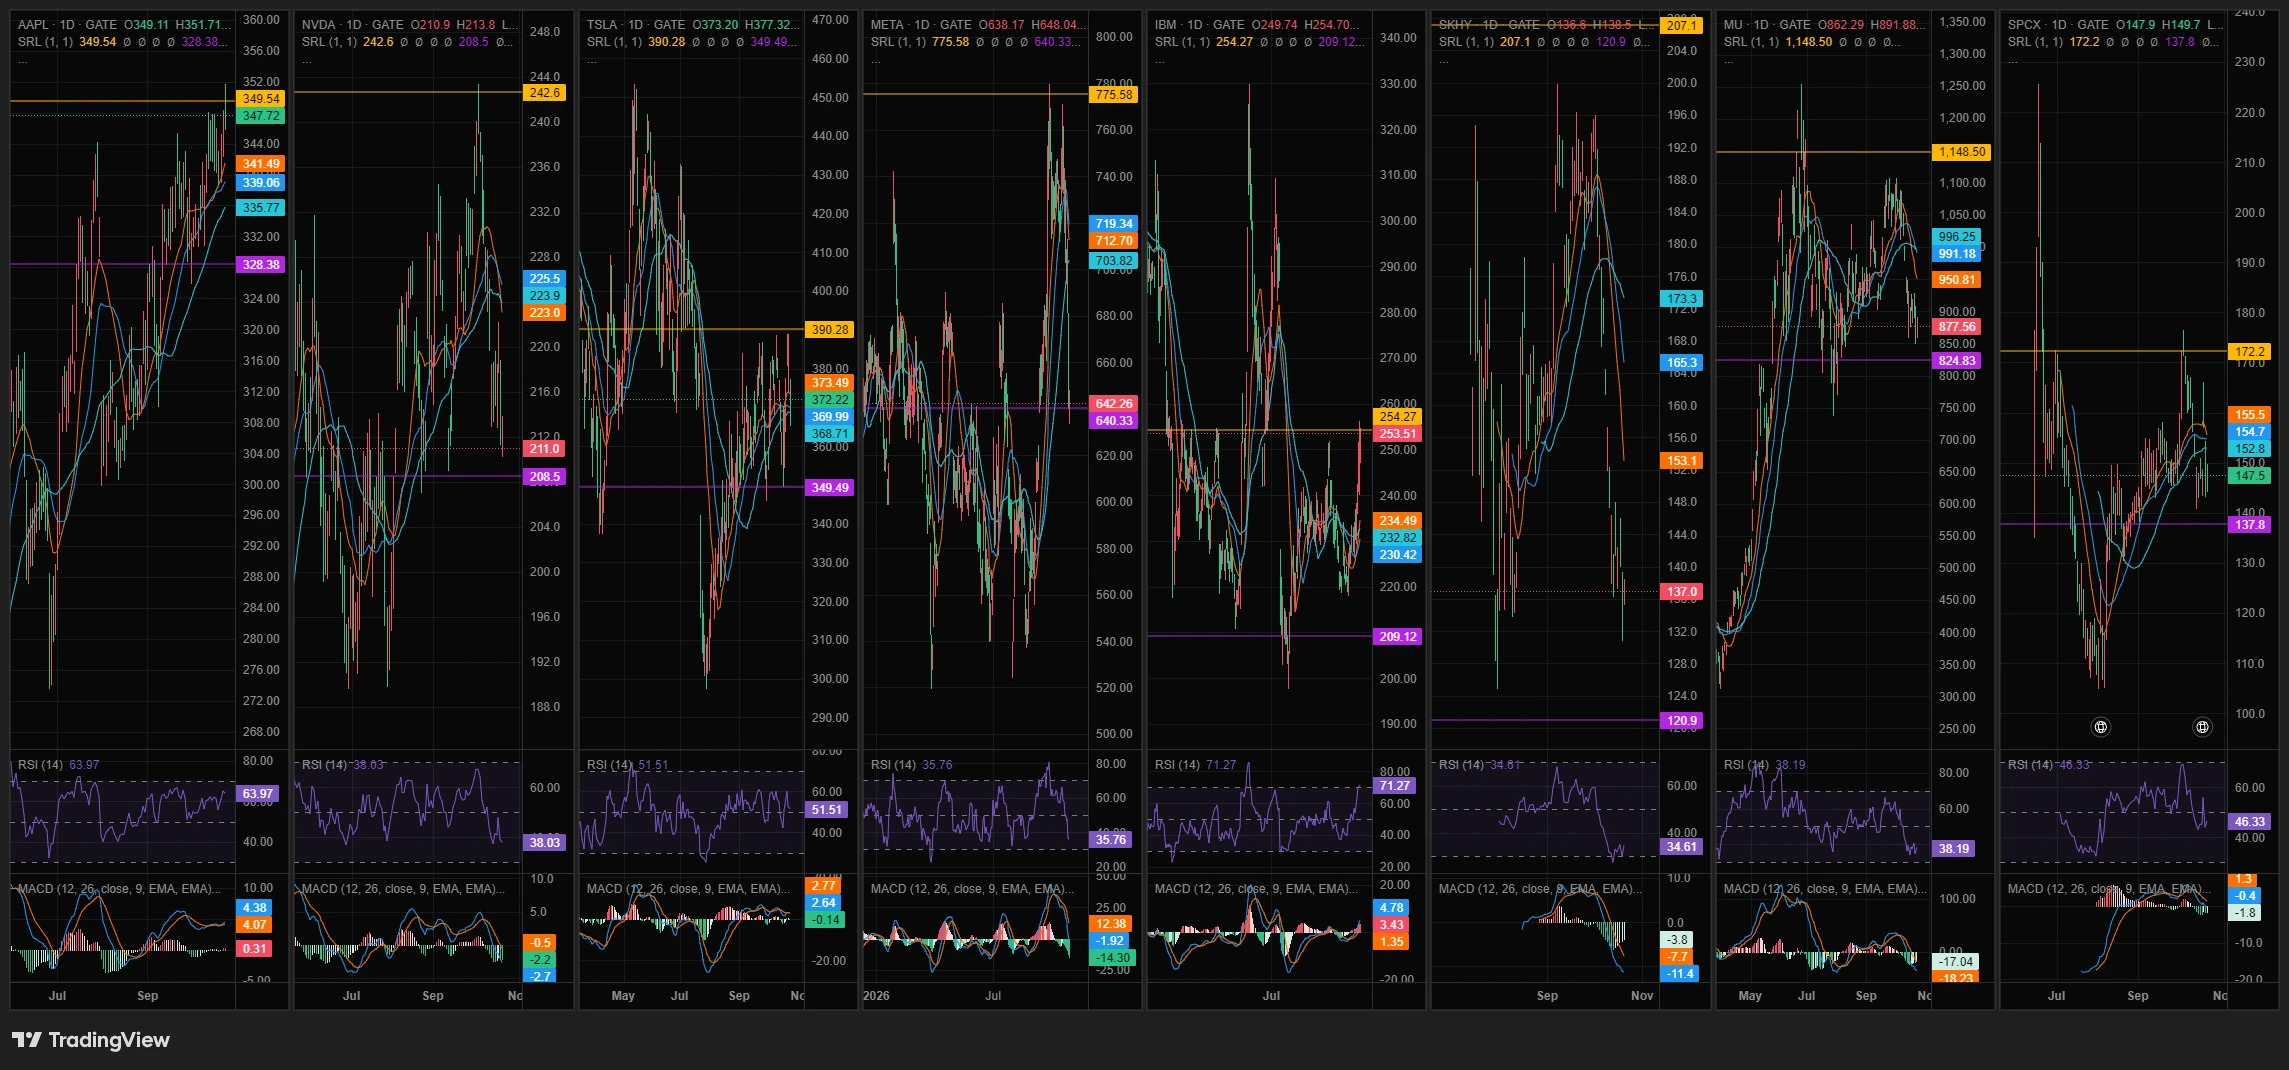Screen dimensions: 2289x1070
Task: Open the second globe event marker on SPCX chart
Action: point(2202,727)
